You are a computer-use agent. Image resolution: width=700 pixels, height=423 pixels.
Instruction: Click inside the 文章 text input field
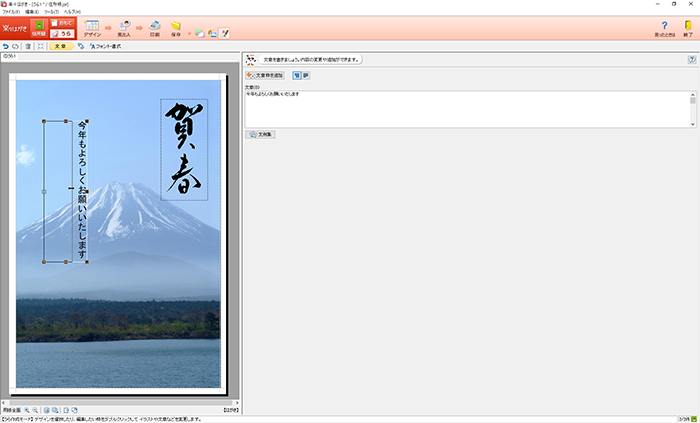pos(465,108)
